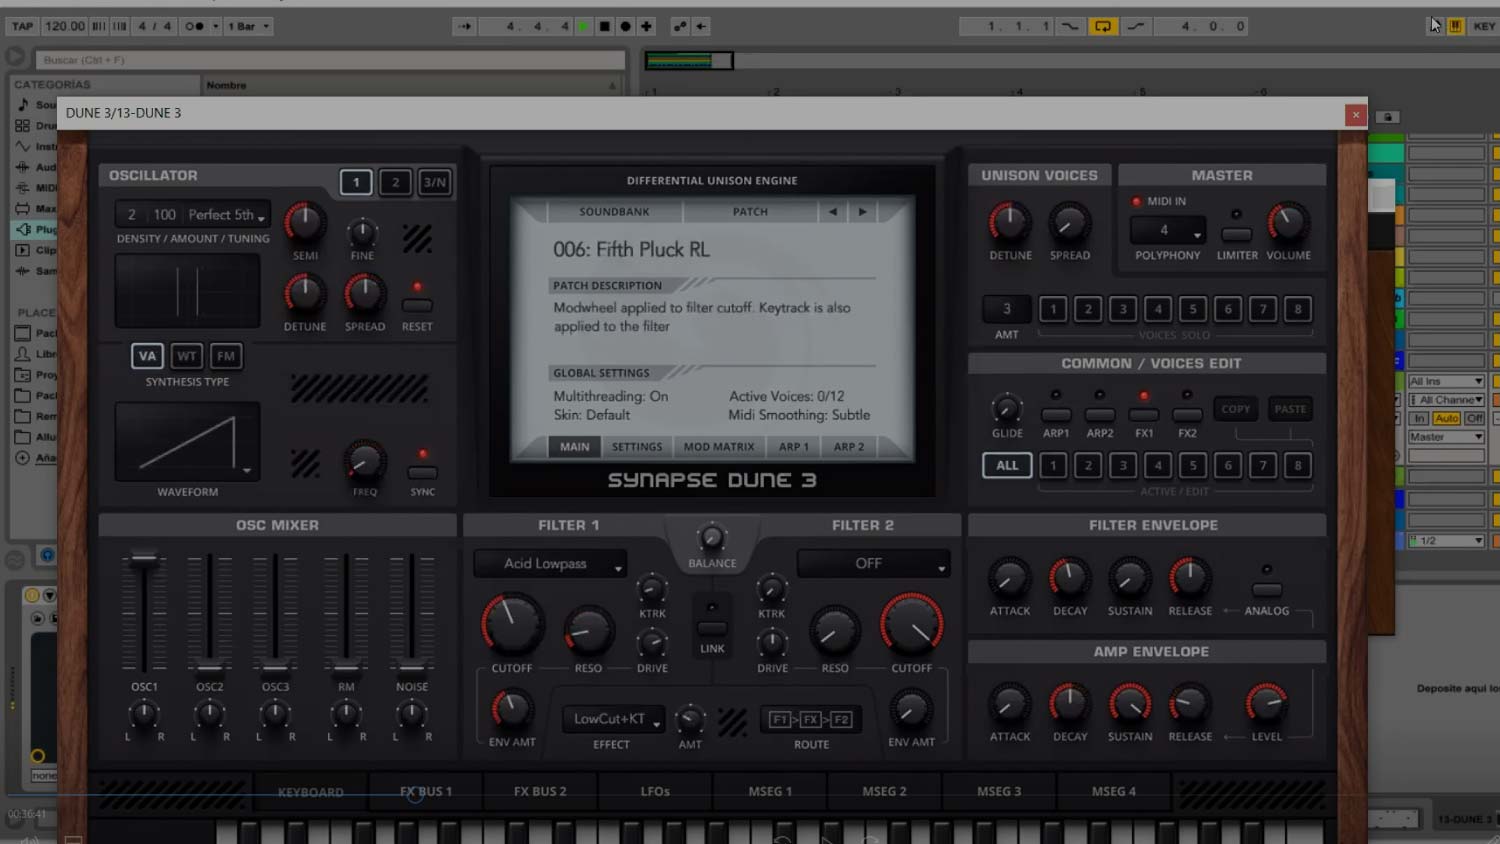Adjust the OSC1 mixer fader

point(144,558)
